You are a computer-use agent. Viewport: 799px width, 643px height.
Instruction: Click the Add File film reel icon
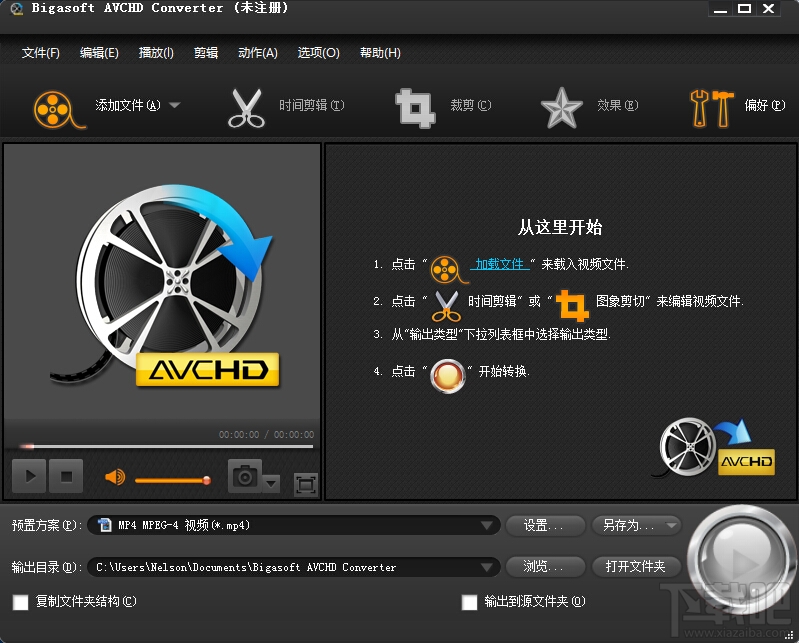coord(58,109)
